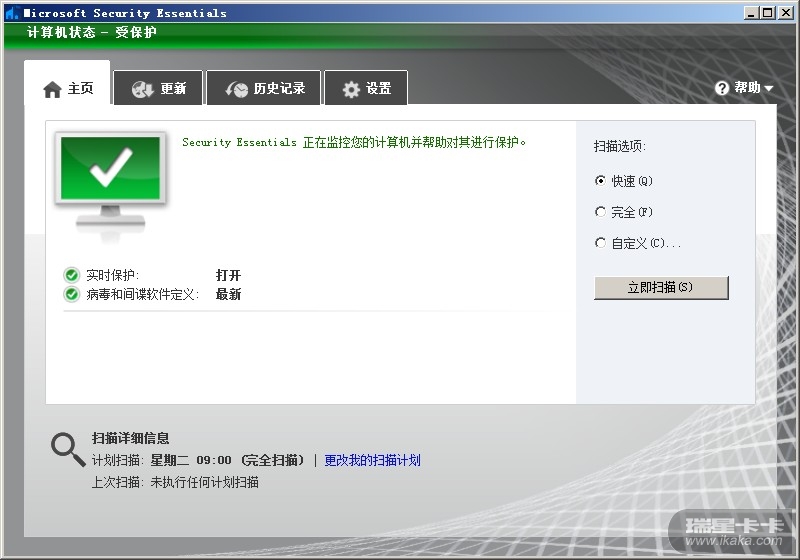Click the 最新 definitions status value
This screenshot has height=560, width=800.
[x=228, y=294]
